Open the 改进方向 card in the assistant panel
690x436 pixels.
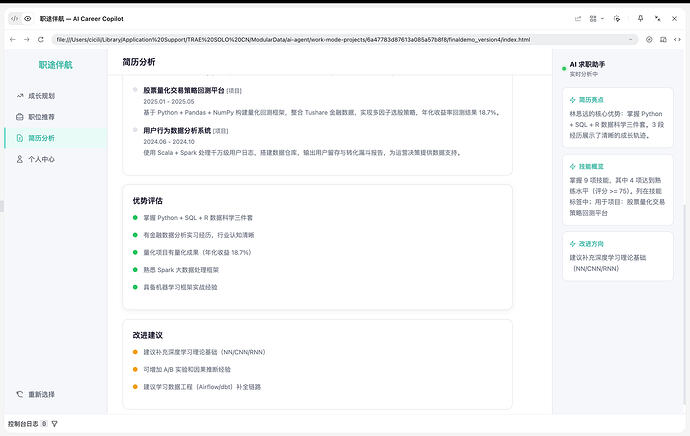pyautogui.click(x=617, y=256)
